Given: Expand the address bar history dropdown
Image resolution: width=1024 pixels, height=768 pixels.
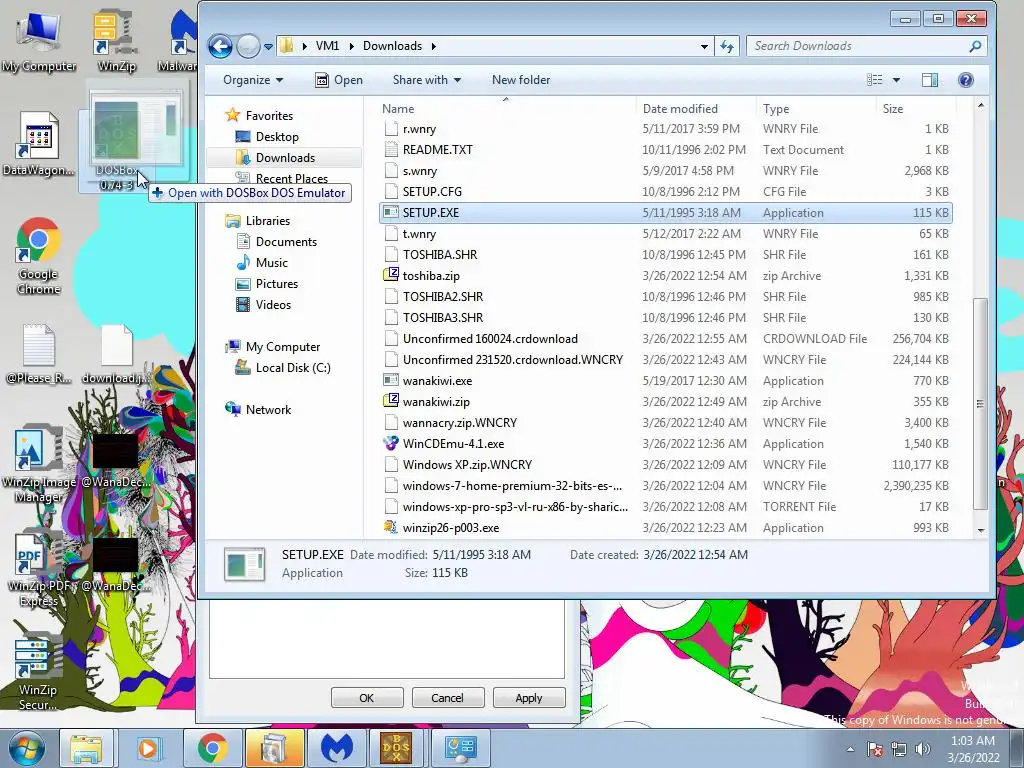Looking at the screenshot, I should [704, 46].
